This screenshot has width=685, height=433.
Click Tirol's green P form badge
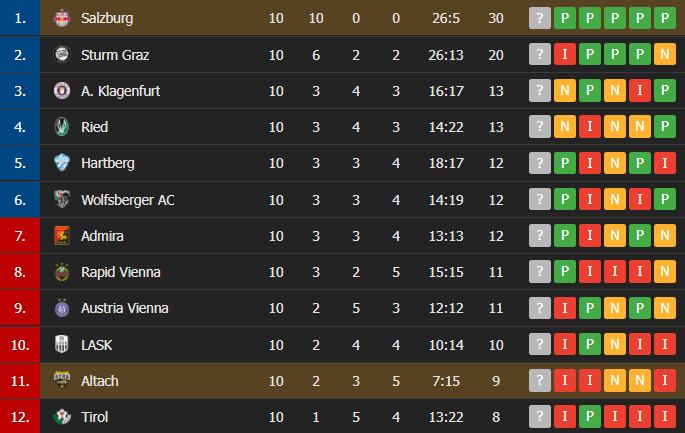click(x=590, y=416)
